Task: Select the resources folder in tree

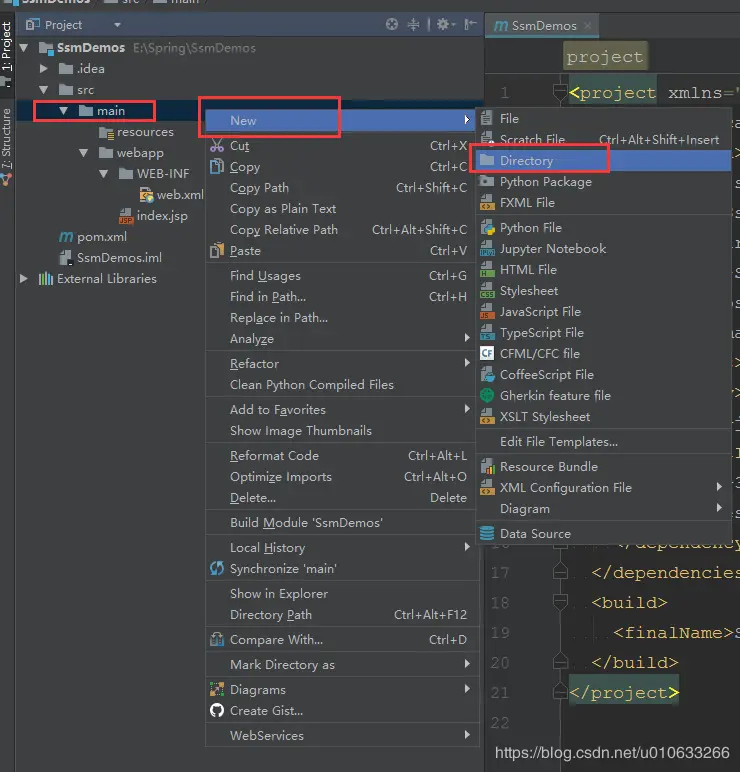Action: pyautogui.click(x=136, y=132)
